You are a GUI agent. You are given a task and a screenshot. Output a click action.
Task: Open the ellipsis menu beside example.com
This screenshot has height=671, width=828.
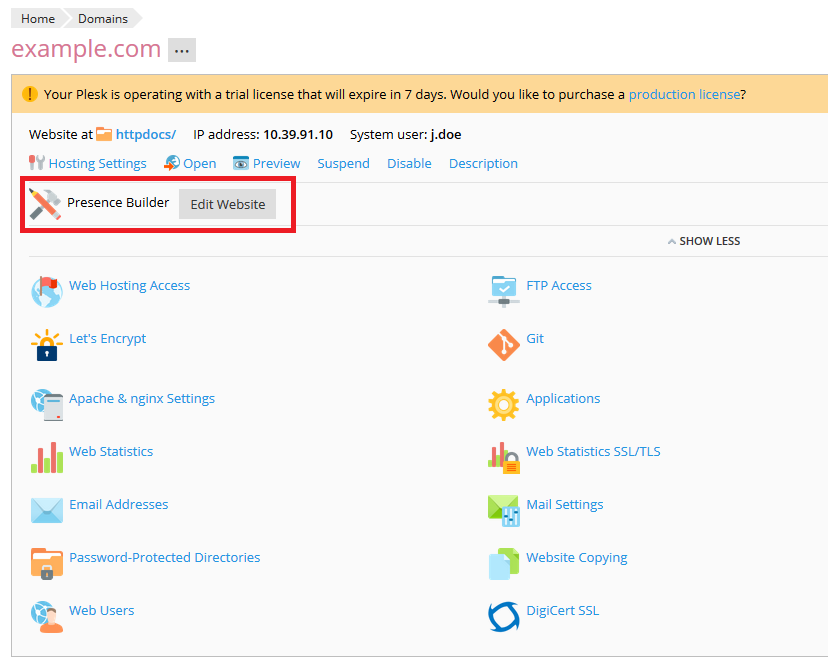(x=181, y=49)
